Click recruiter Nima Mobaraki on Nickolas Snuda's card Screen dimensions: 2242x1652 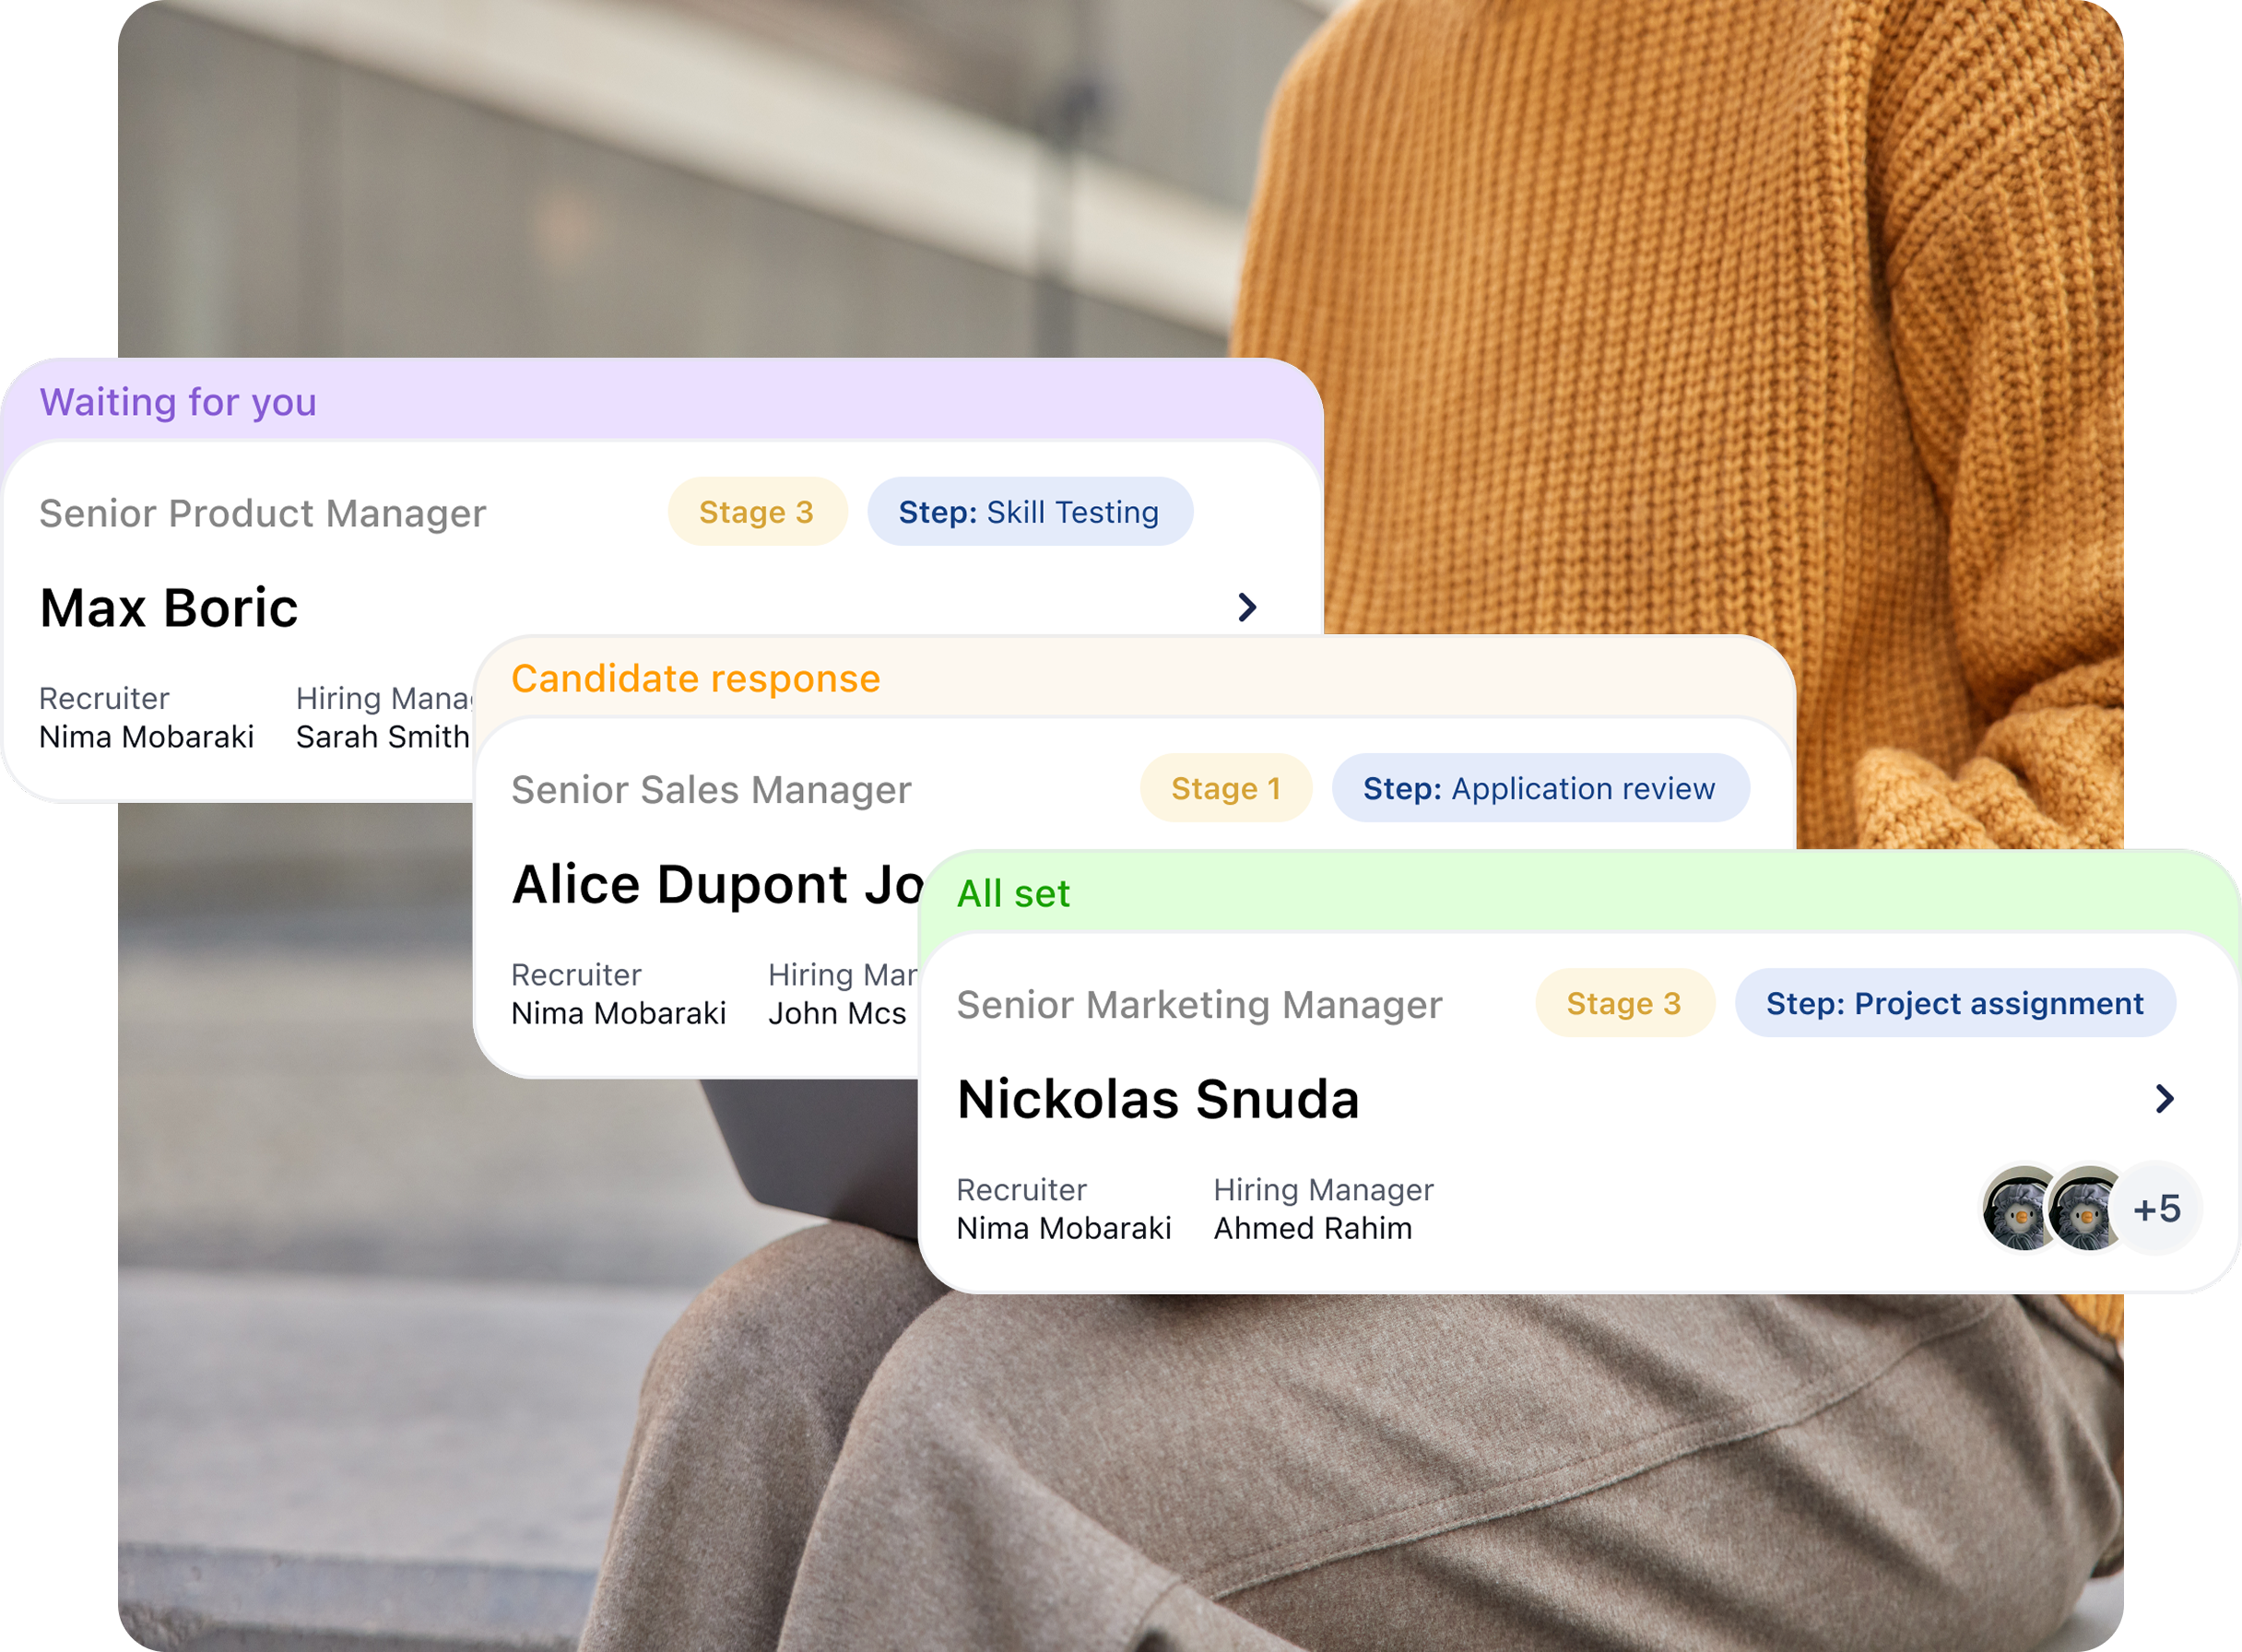click(x=1064, y=1228)
